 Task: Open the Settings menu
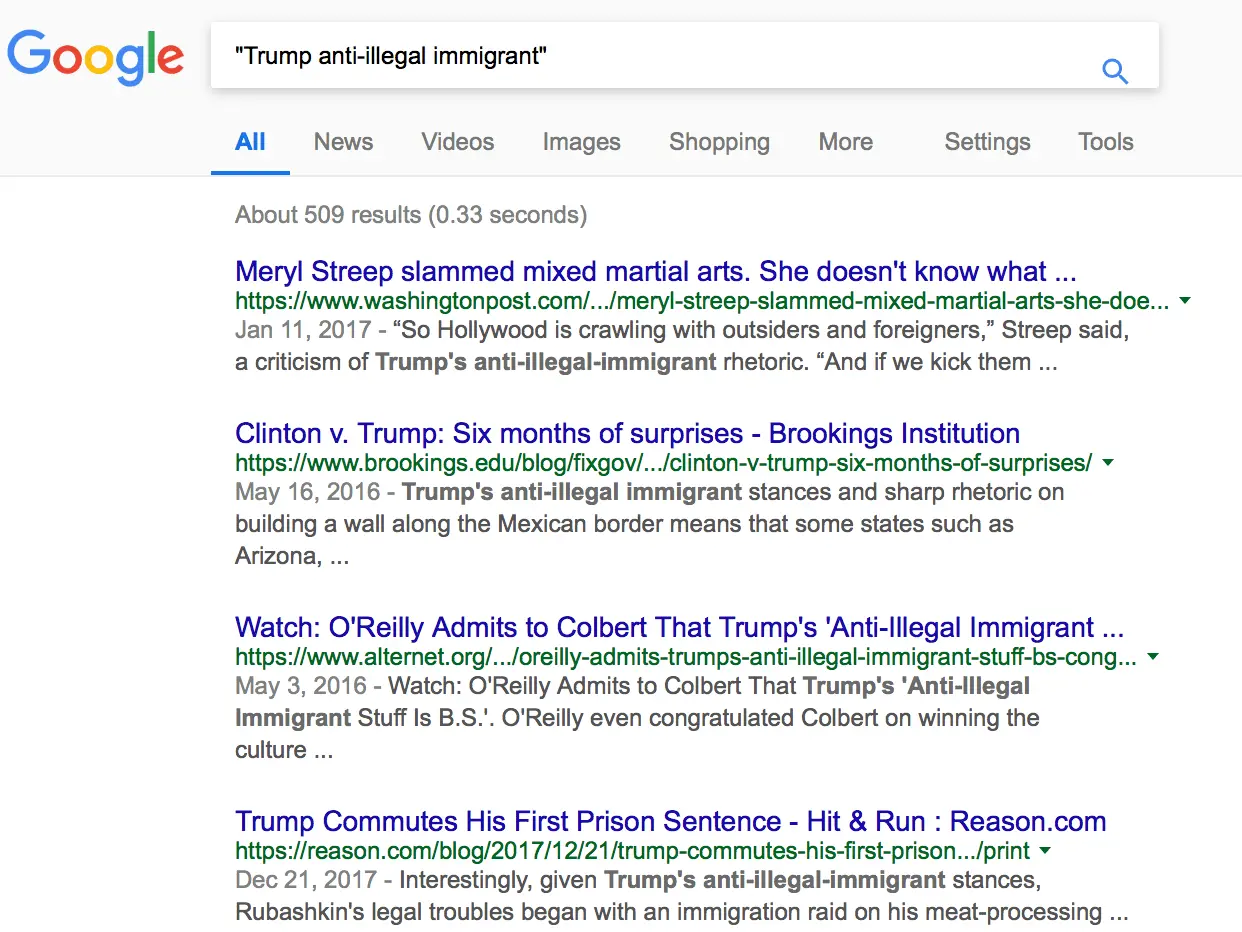(987, 142)
